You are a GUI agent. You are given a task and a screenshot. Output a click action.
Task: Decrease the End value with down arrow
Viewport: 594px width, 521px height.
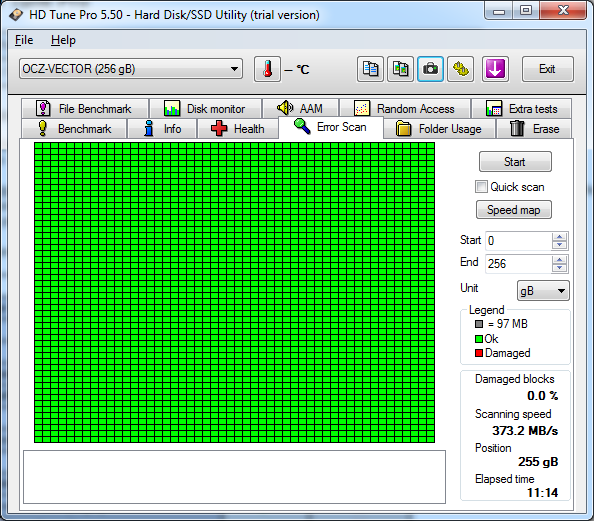559,268
